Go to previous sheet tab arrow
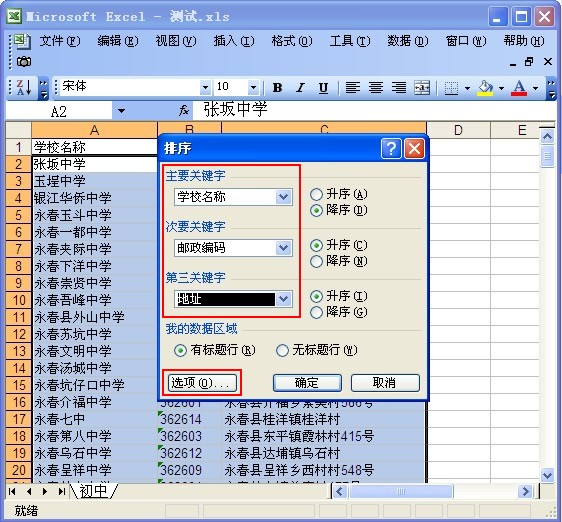 [29, 492]
